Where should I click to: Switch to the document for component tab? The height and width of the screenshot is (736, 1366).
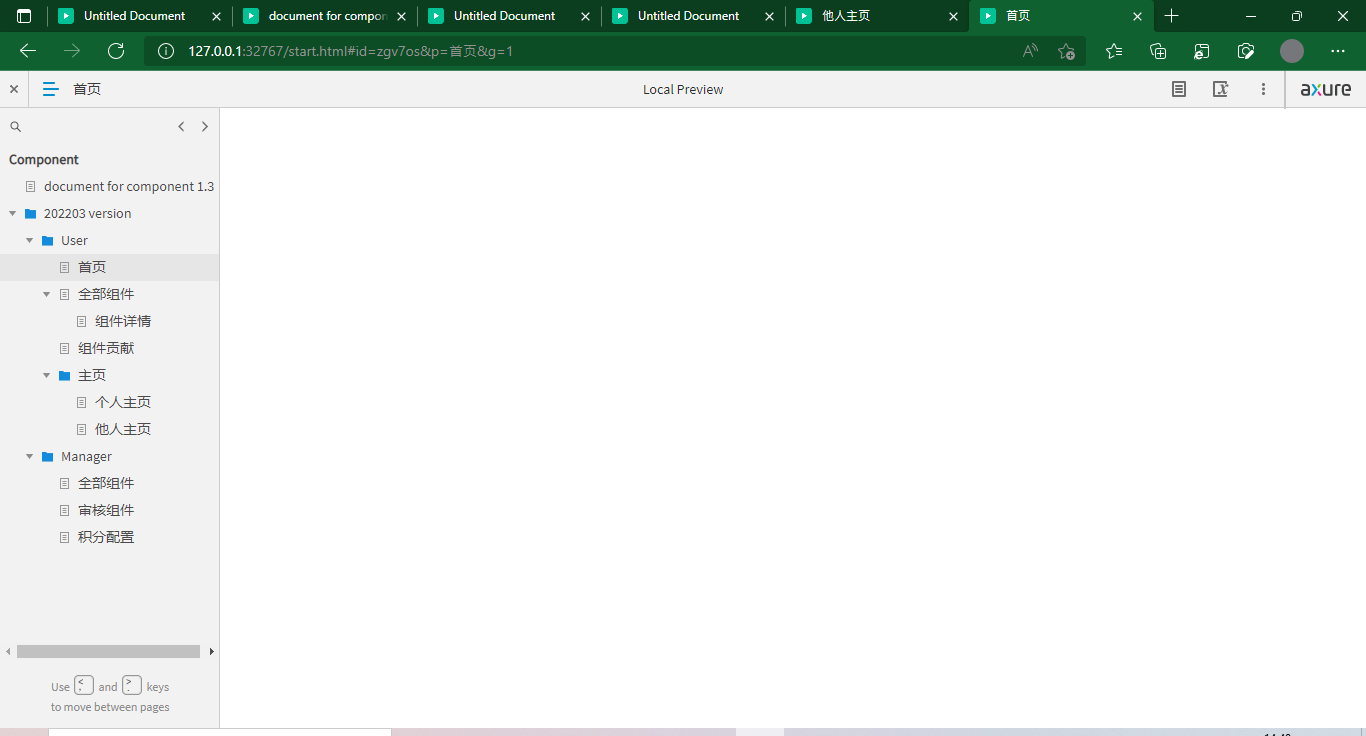pyautogui.click(x=325, y=16)
